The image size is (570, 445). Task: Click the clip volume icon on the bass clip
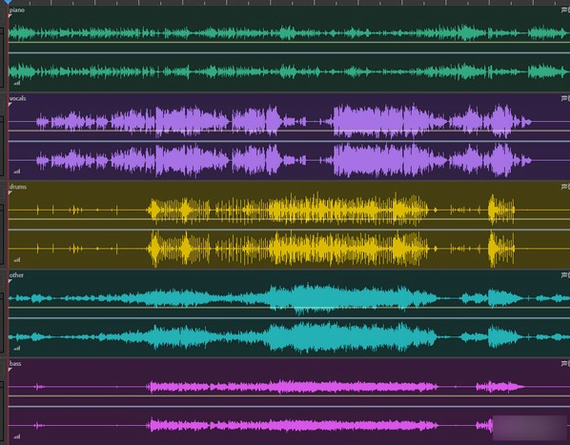point(17,436)
